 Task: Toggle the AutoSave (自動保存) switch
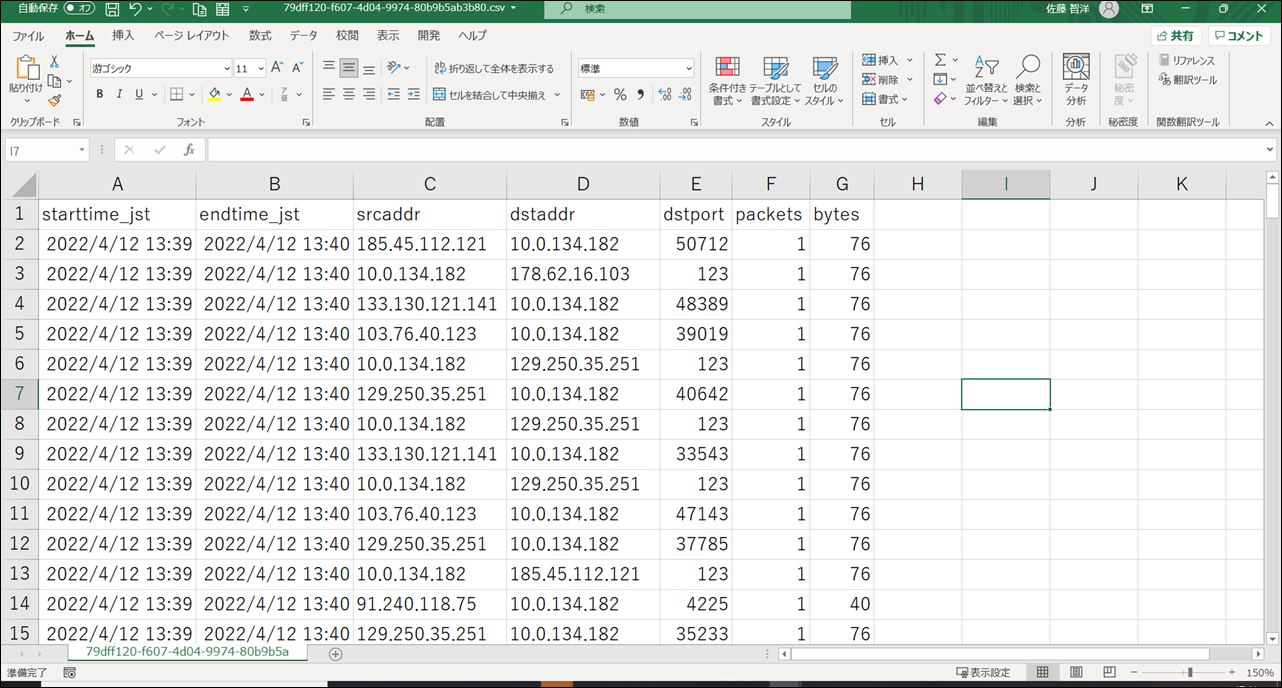pos(79,9)
